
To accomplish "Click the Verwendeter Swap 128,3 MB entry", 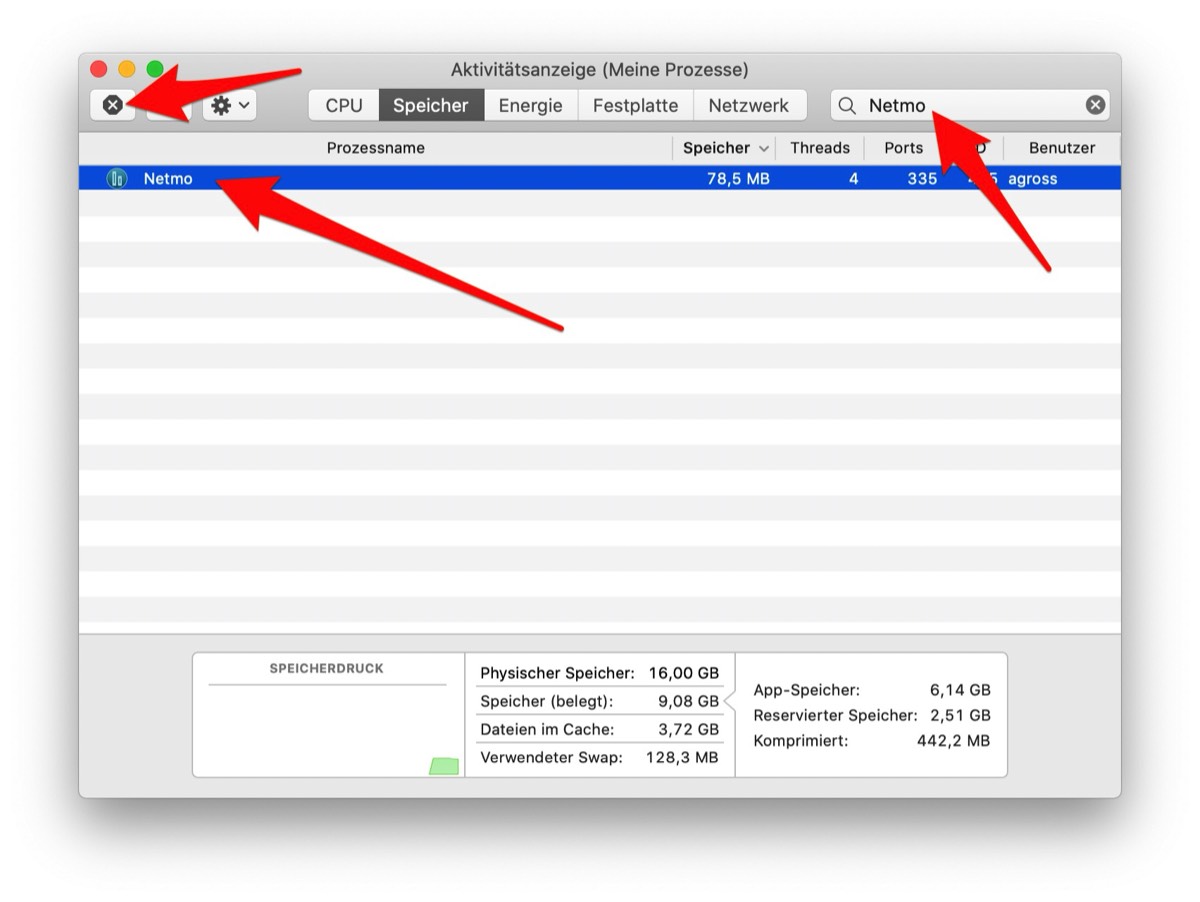I will [x=599, y=757].
